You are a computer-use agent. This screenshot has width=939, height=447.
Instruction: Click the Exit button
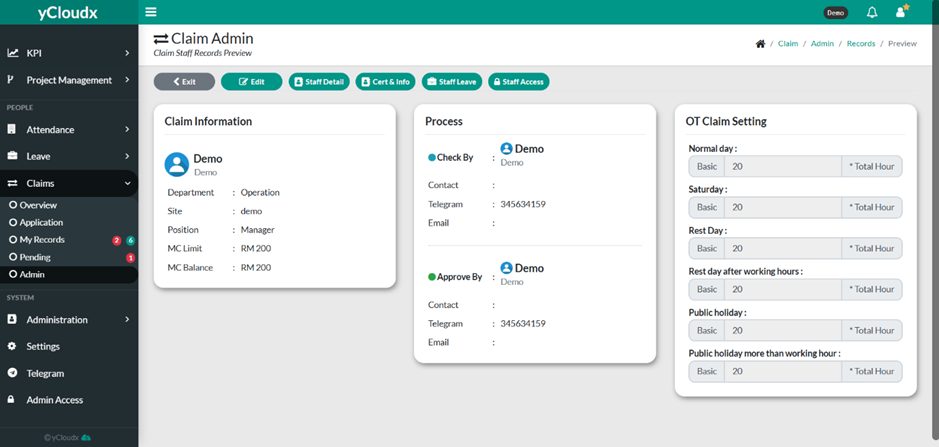(184, 81)
